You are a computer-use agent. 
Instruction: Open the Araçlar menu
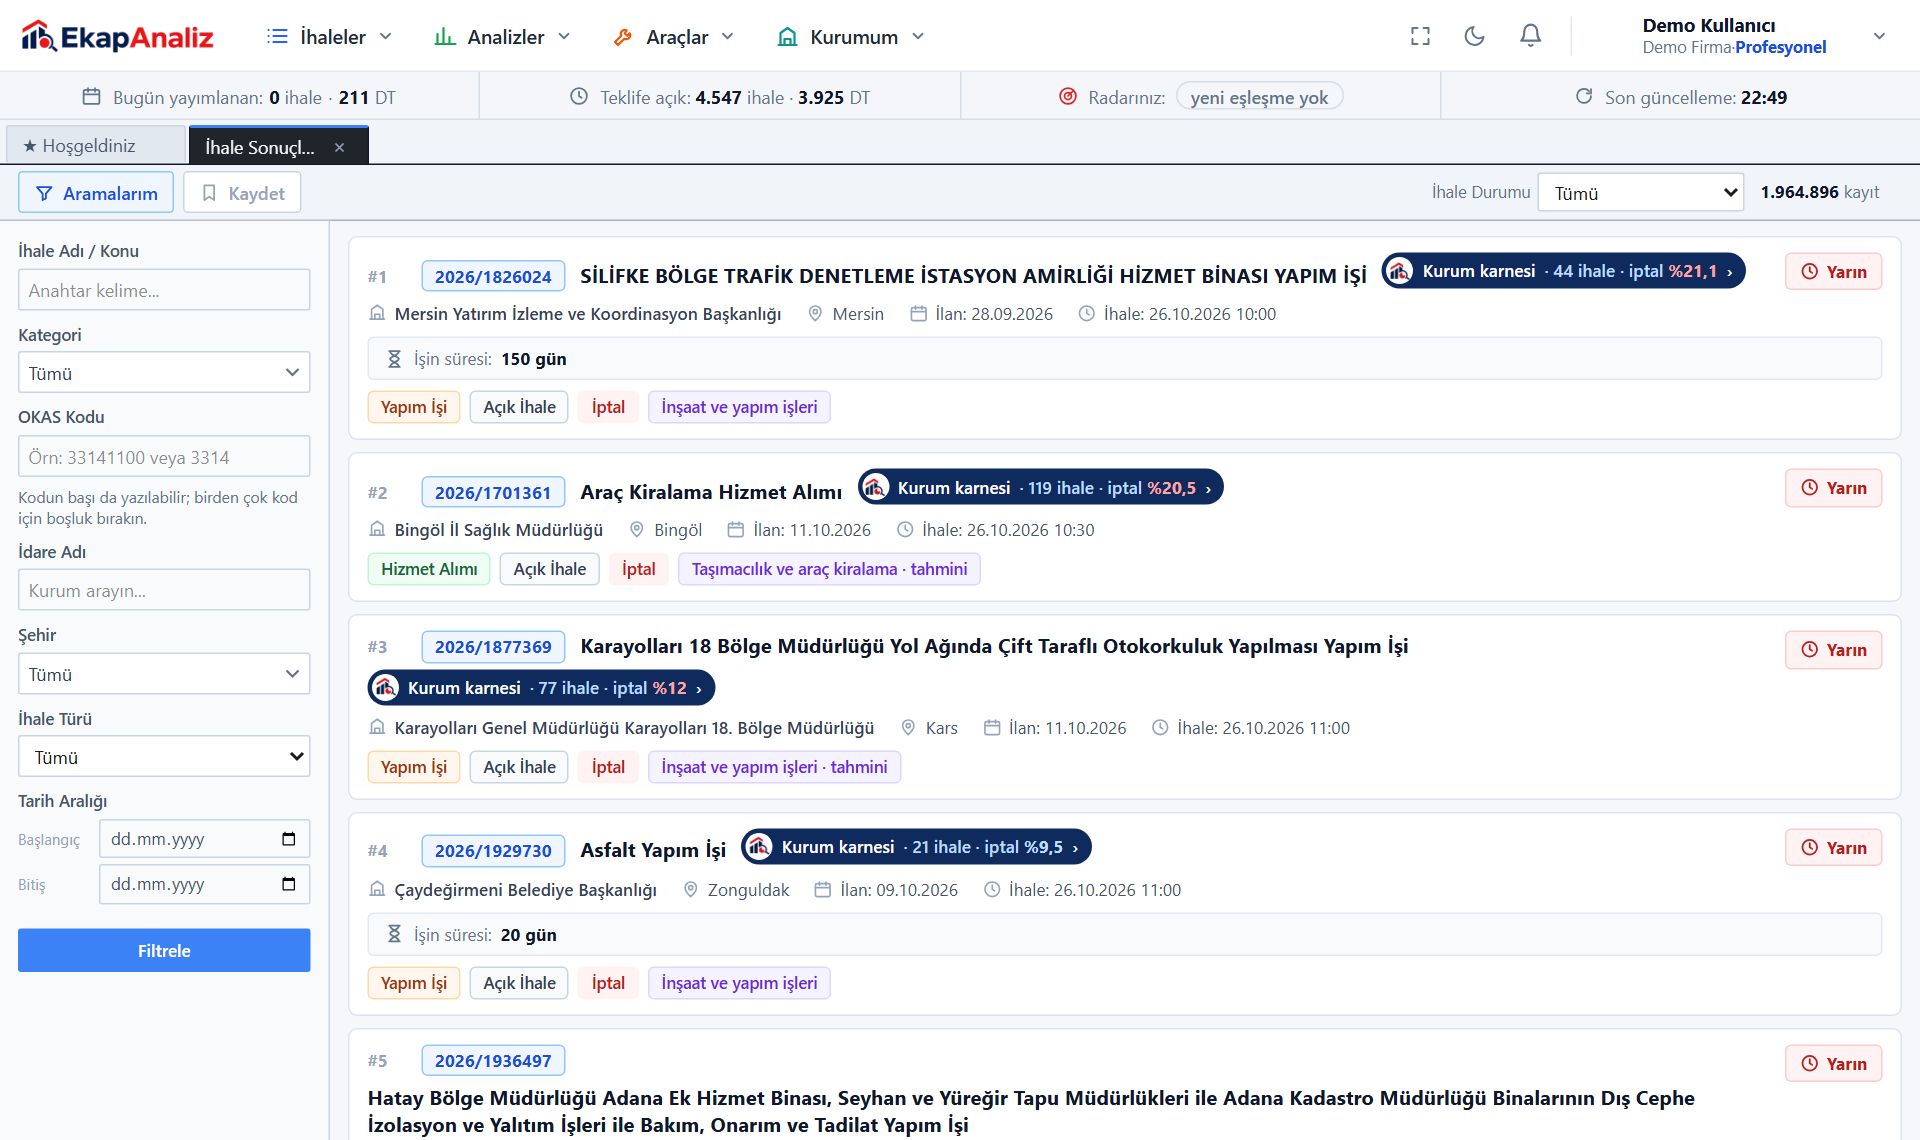tap(675, 37)
